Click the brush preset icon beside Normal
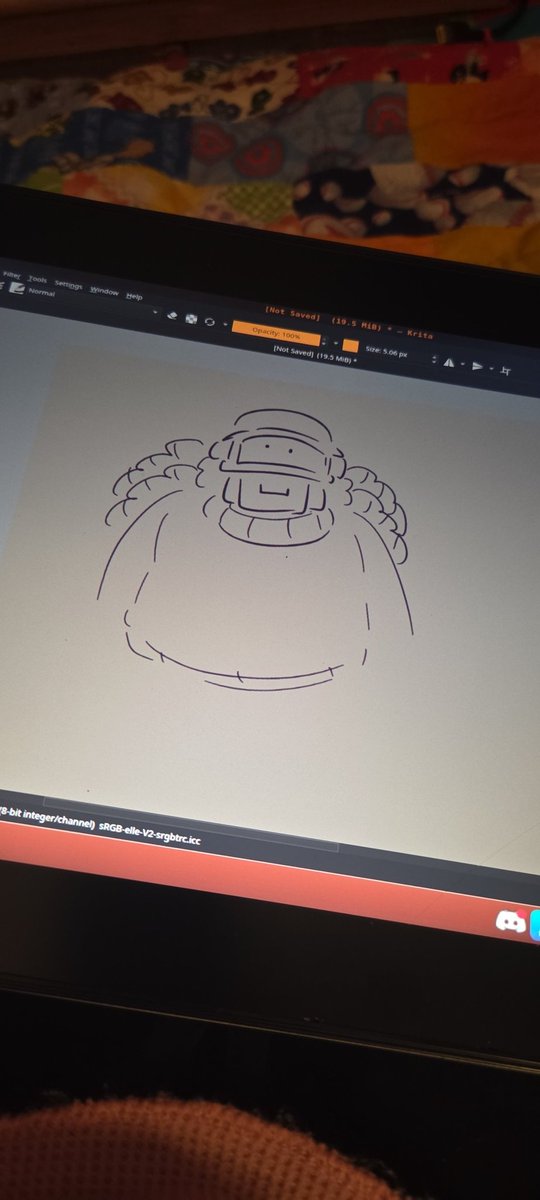 [x=16, y=288]
